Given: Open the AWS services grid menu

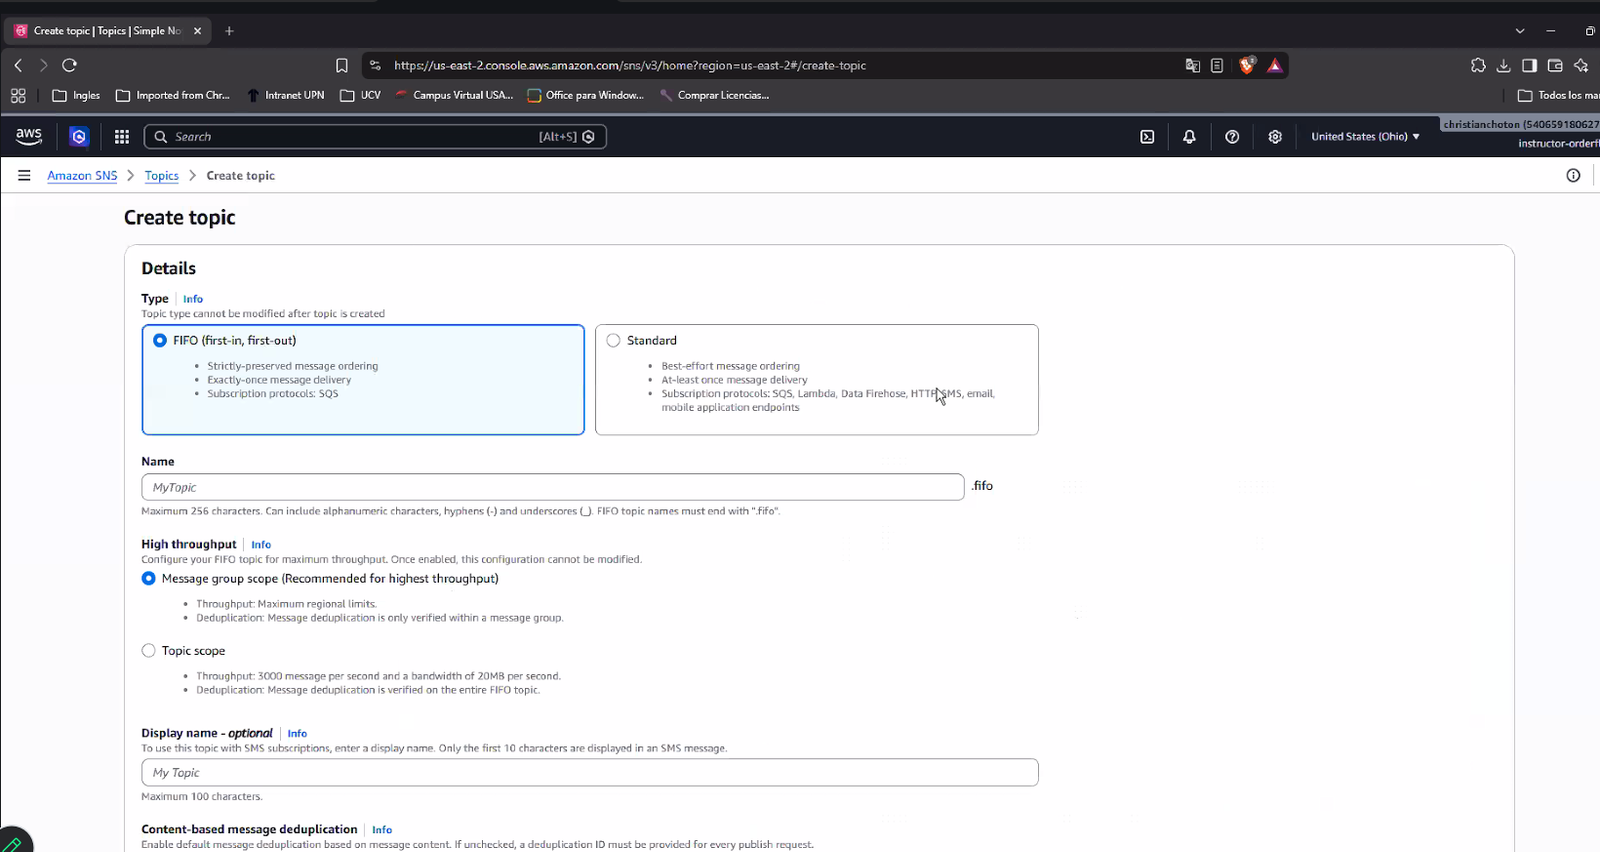Looking at the screenshot, I should point(122,137).
